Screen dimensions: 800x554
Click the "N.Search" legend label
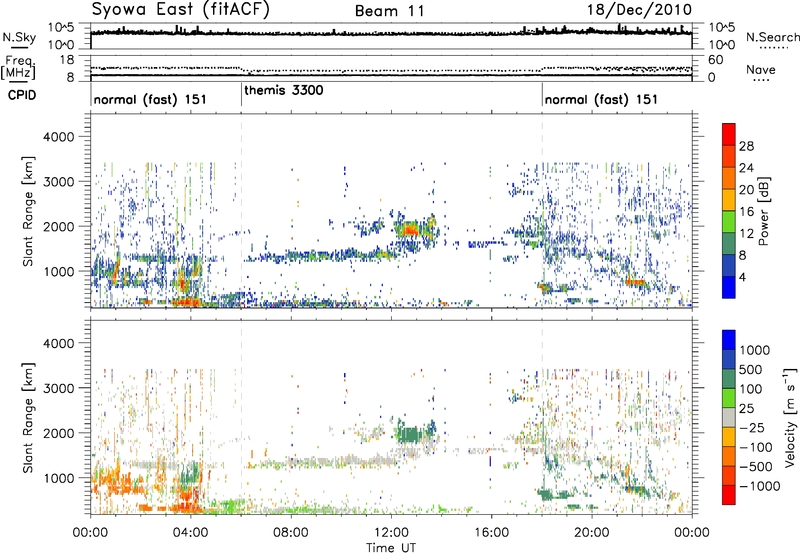coord(772,37)
